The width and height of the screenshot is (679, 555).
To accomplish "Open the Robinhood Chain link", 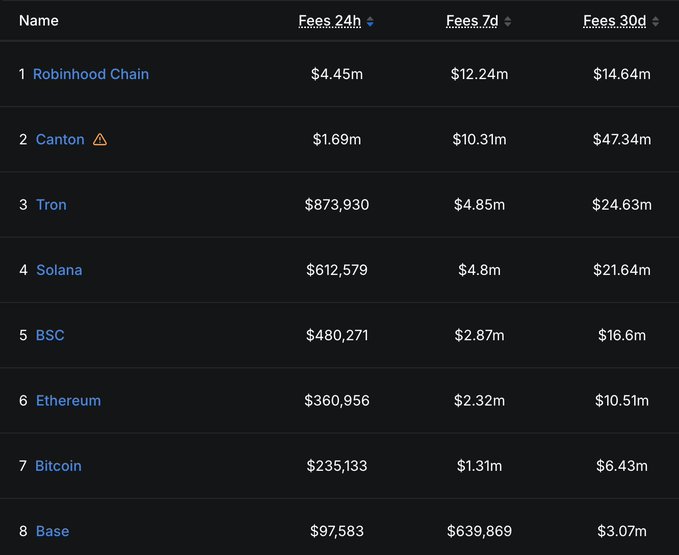I will tap(91, 74).
